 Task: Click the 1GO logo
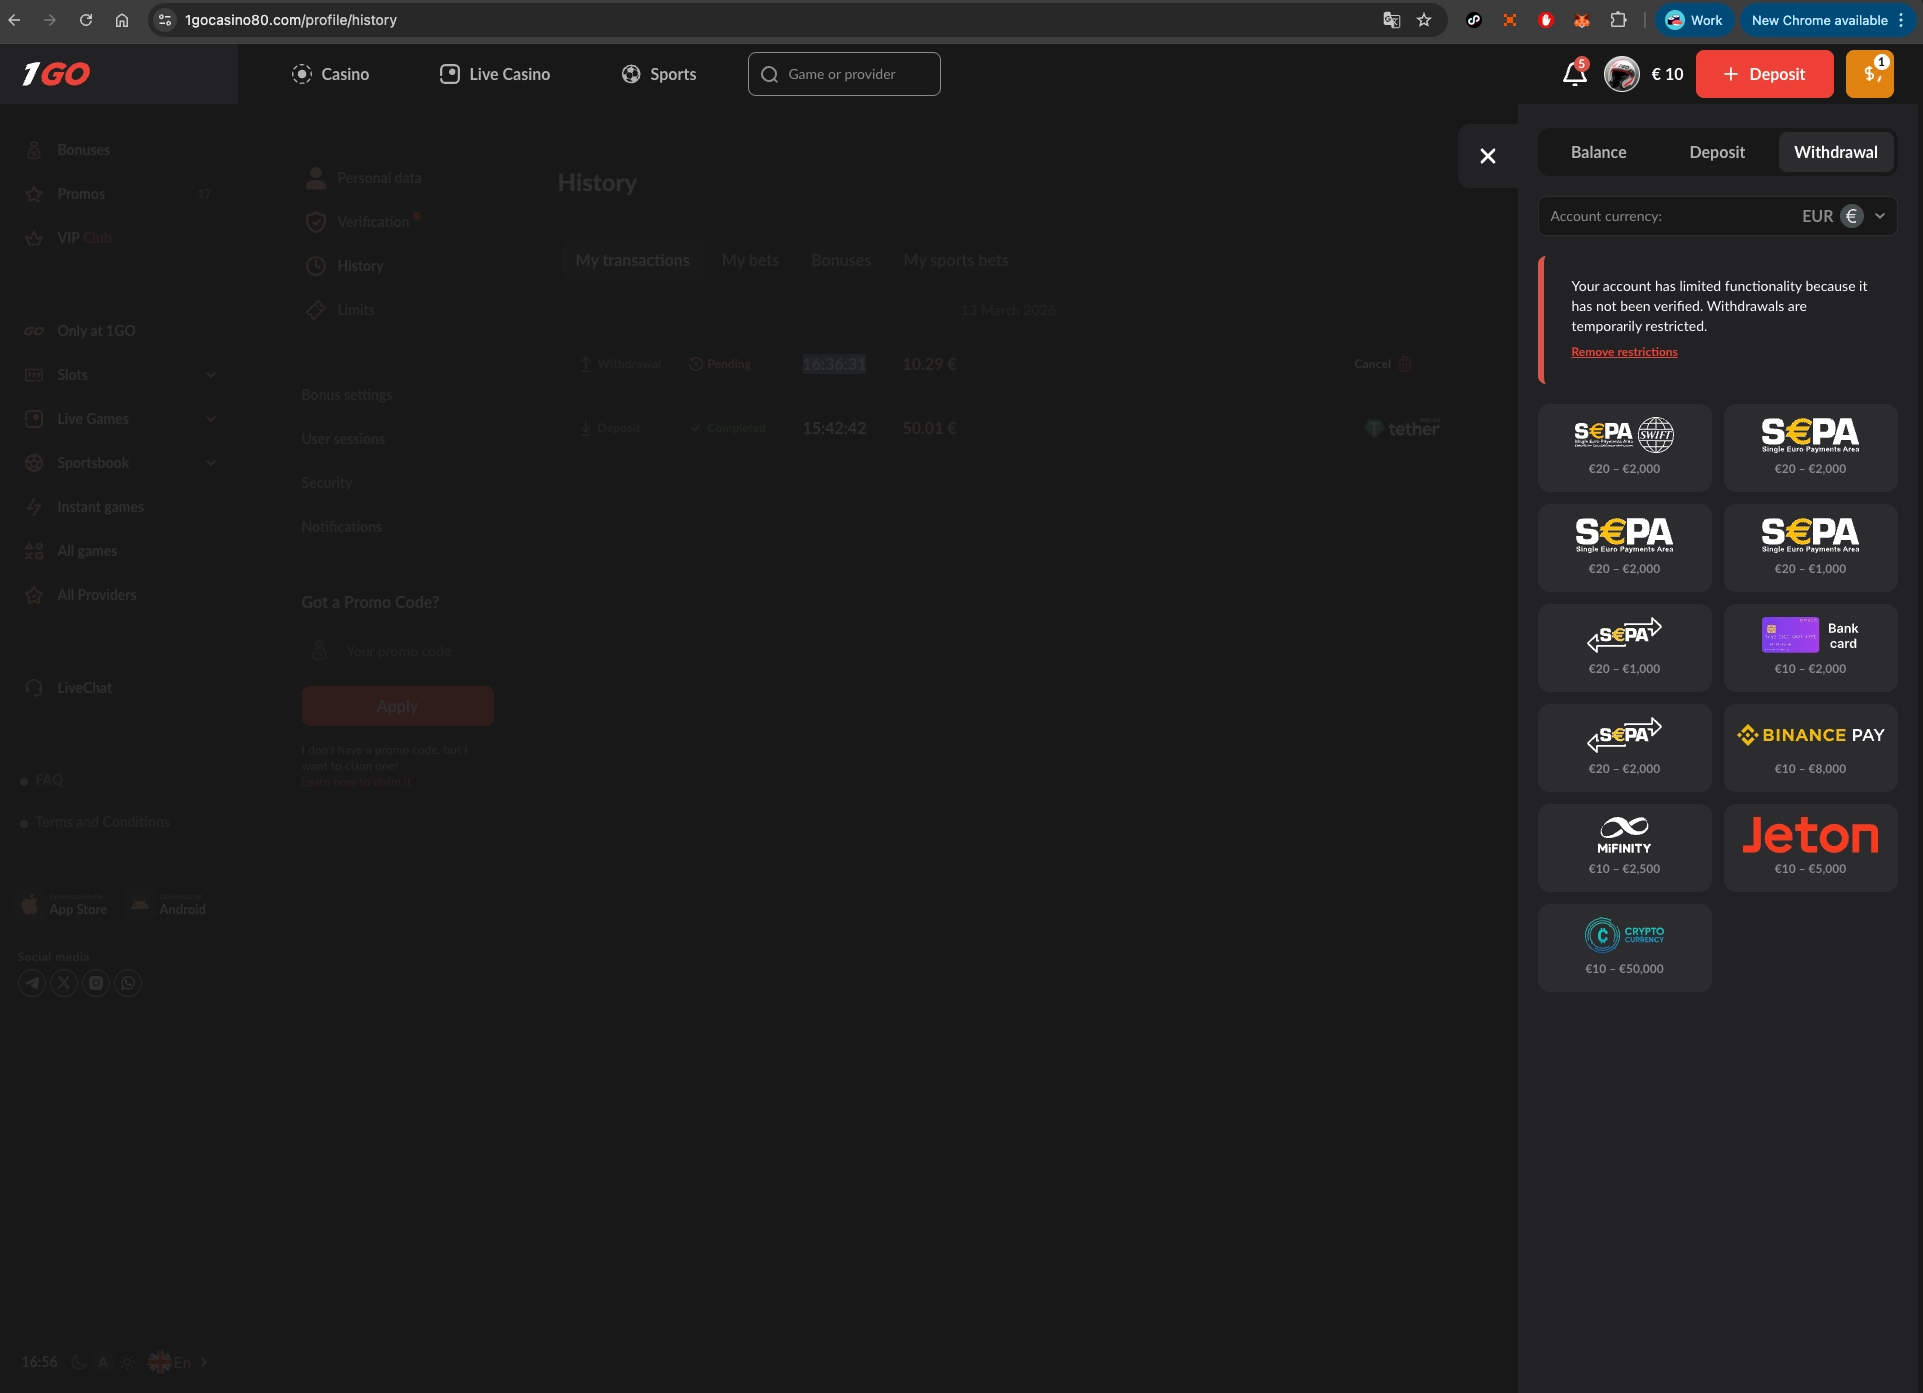pos(56,74)
